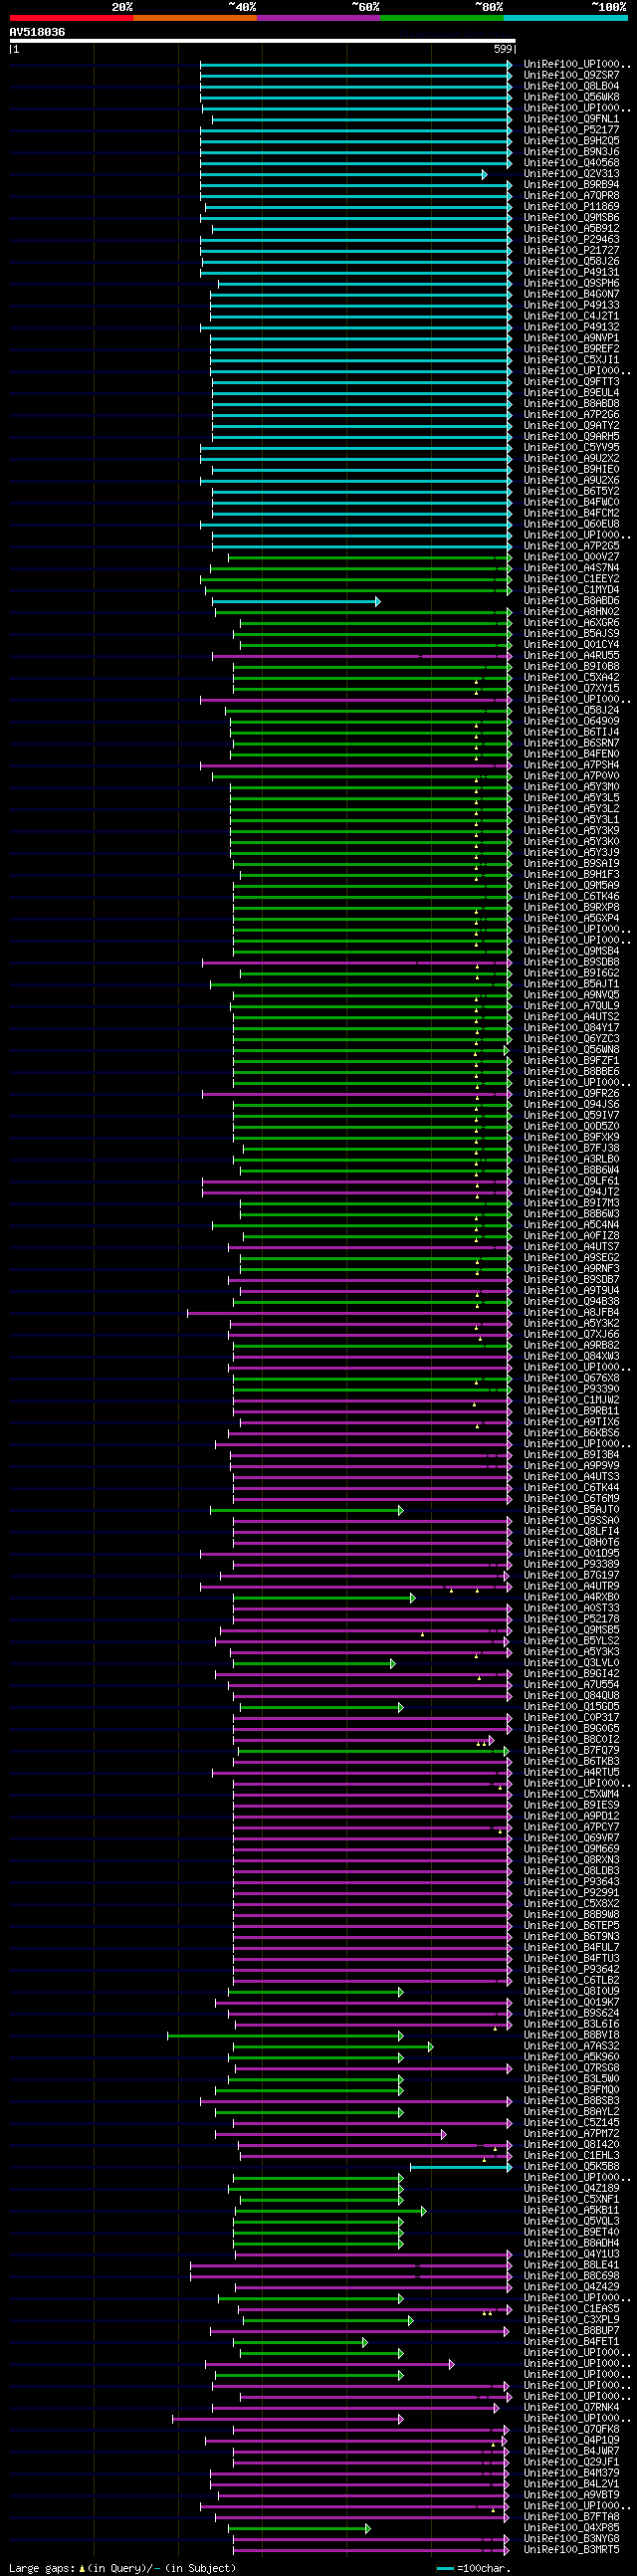Select hit label UniRef100_A5Y3L2
The height and width of the screenshot is (2576, 637).
tap(571, 809)
